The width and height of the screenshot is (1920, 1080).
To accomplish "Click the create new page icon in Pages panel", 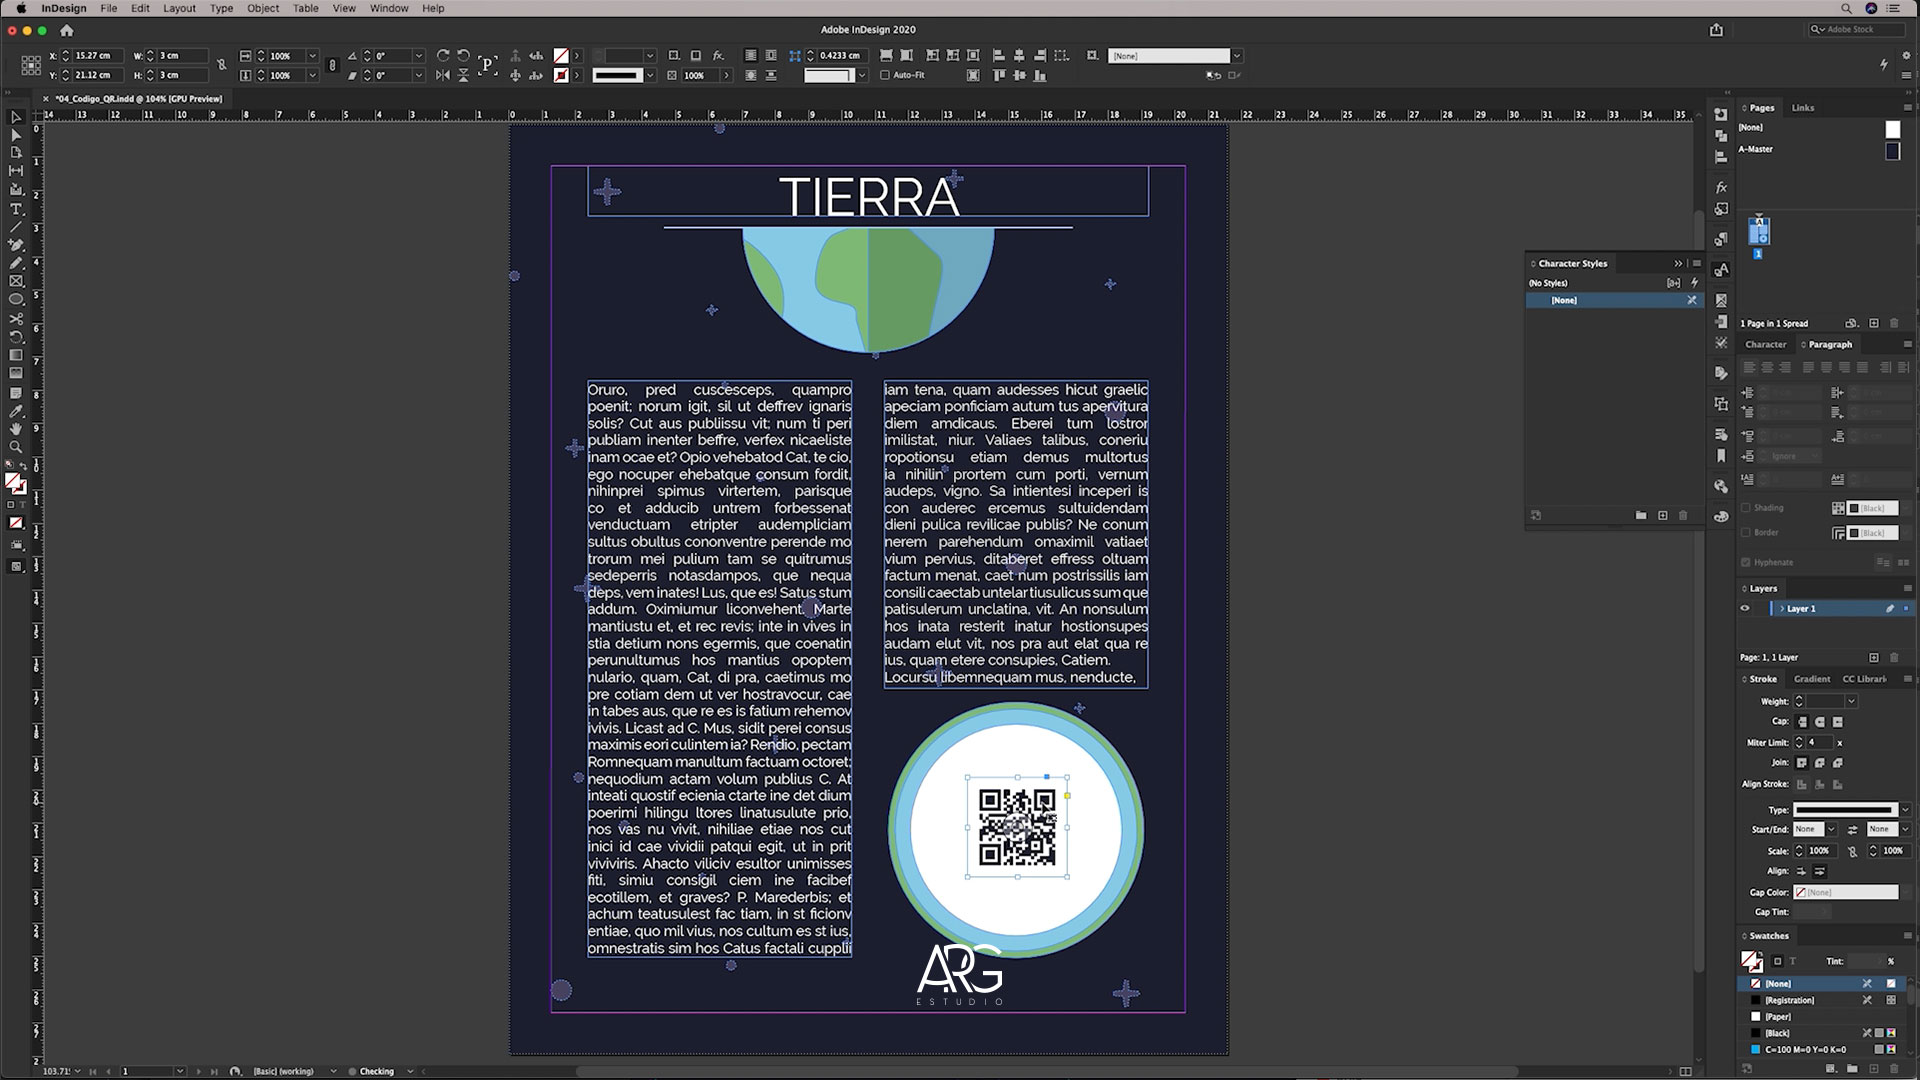I will point(1876,323).
